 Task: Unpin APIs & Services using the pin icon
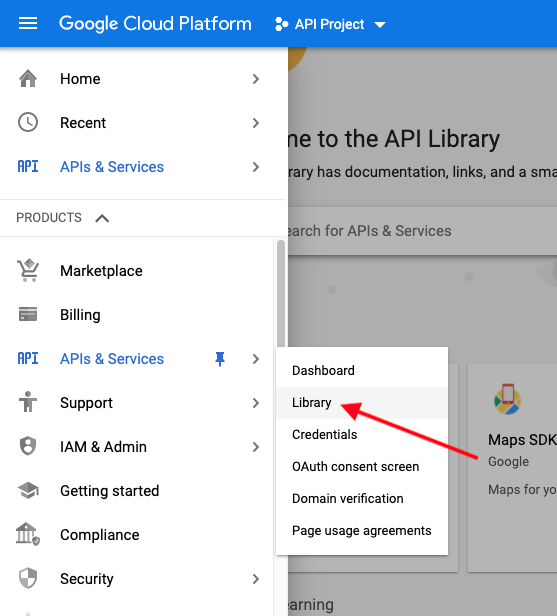coord(220,359)
